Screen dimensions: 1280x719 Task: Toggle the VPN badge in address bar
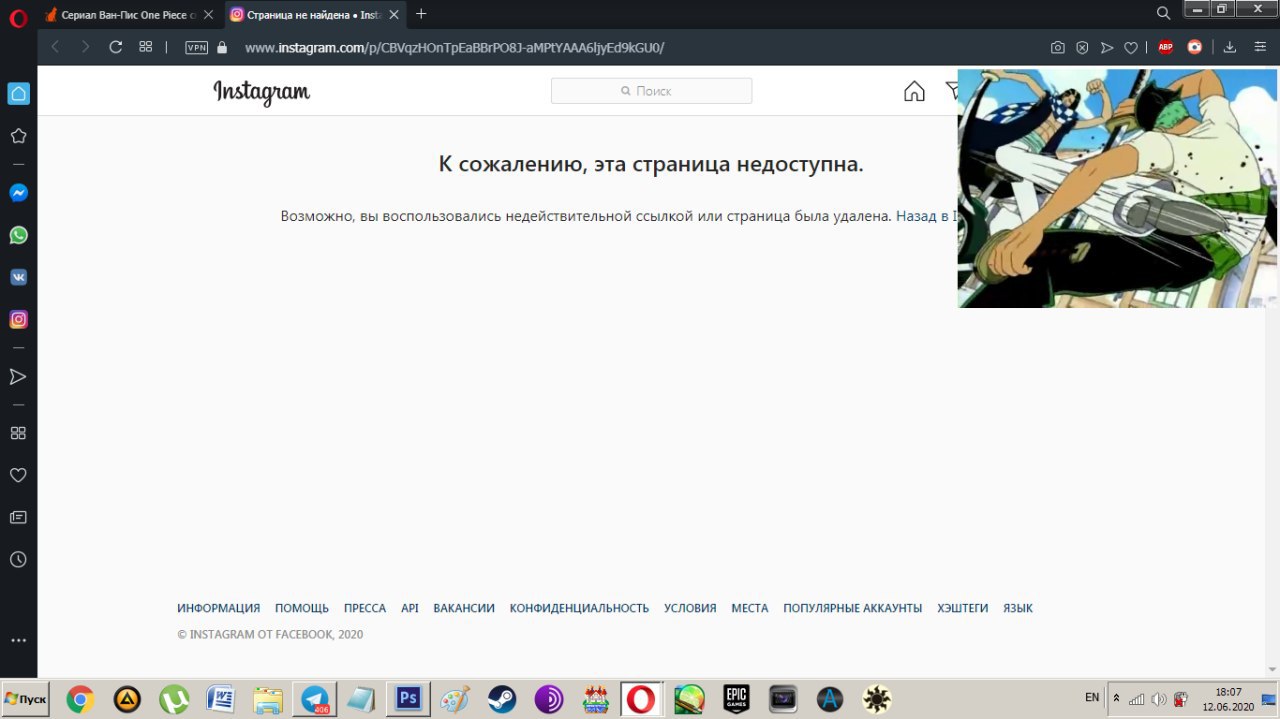[x=197, y=47]
